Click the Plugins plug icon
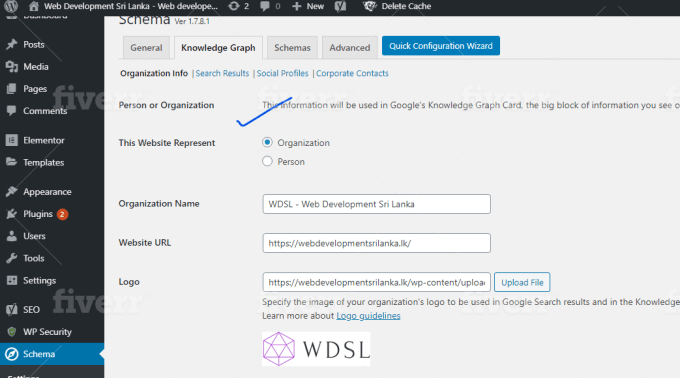Image resolution: width=680 pixels, height=378 pixels. click(12, 214)
